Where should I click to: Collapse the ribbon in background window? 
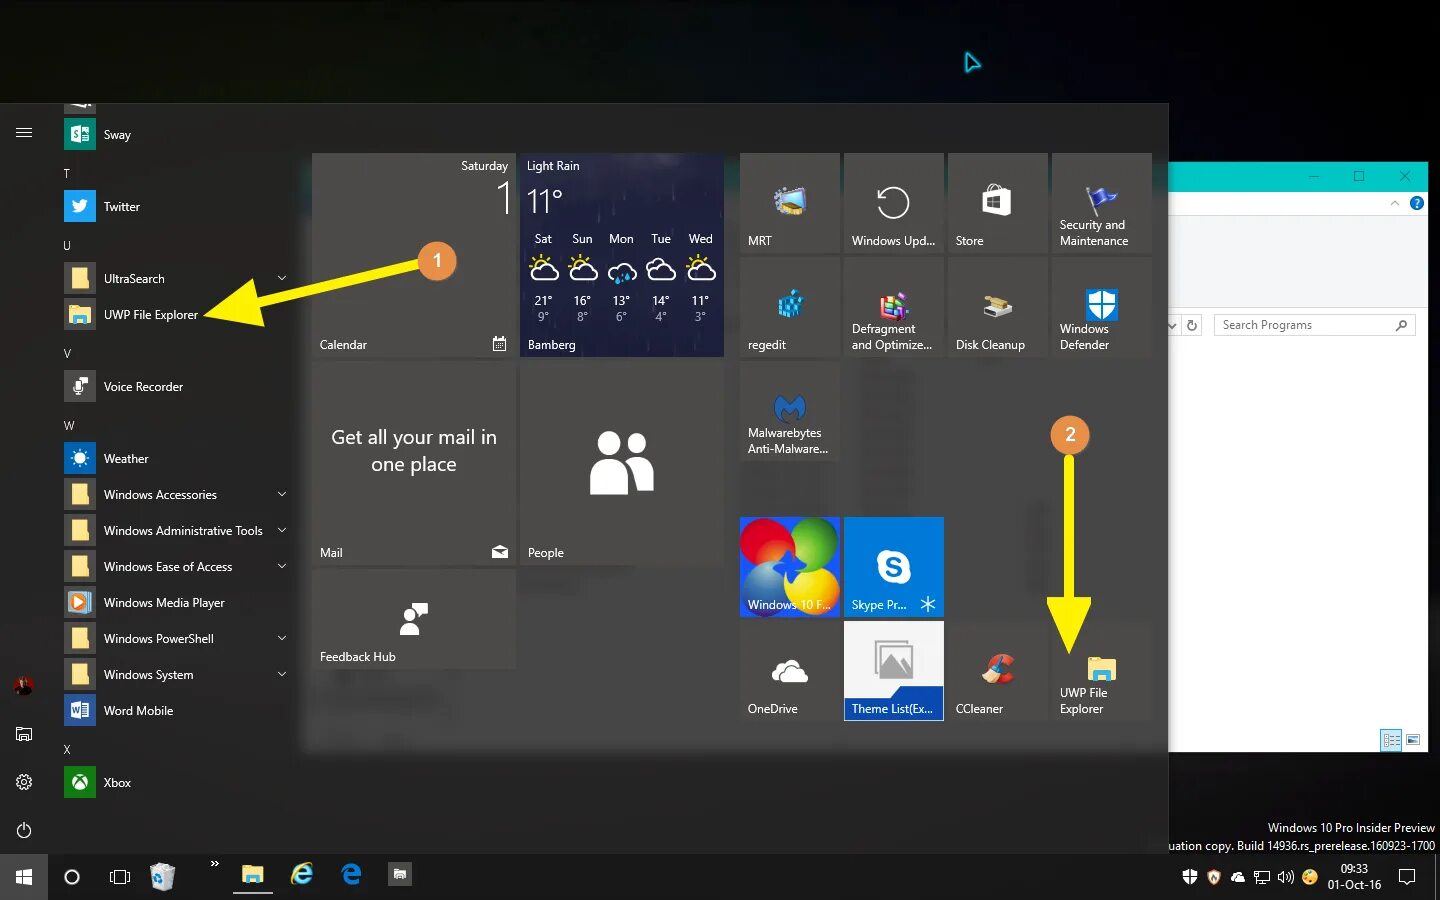[1394, 203]
